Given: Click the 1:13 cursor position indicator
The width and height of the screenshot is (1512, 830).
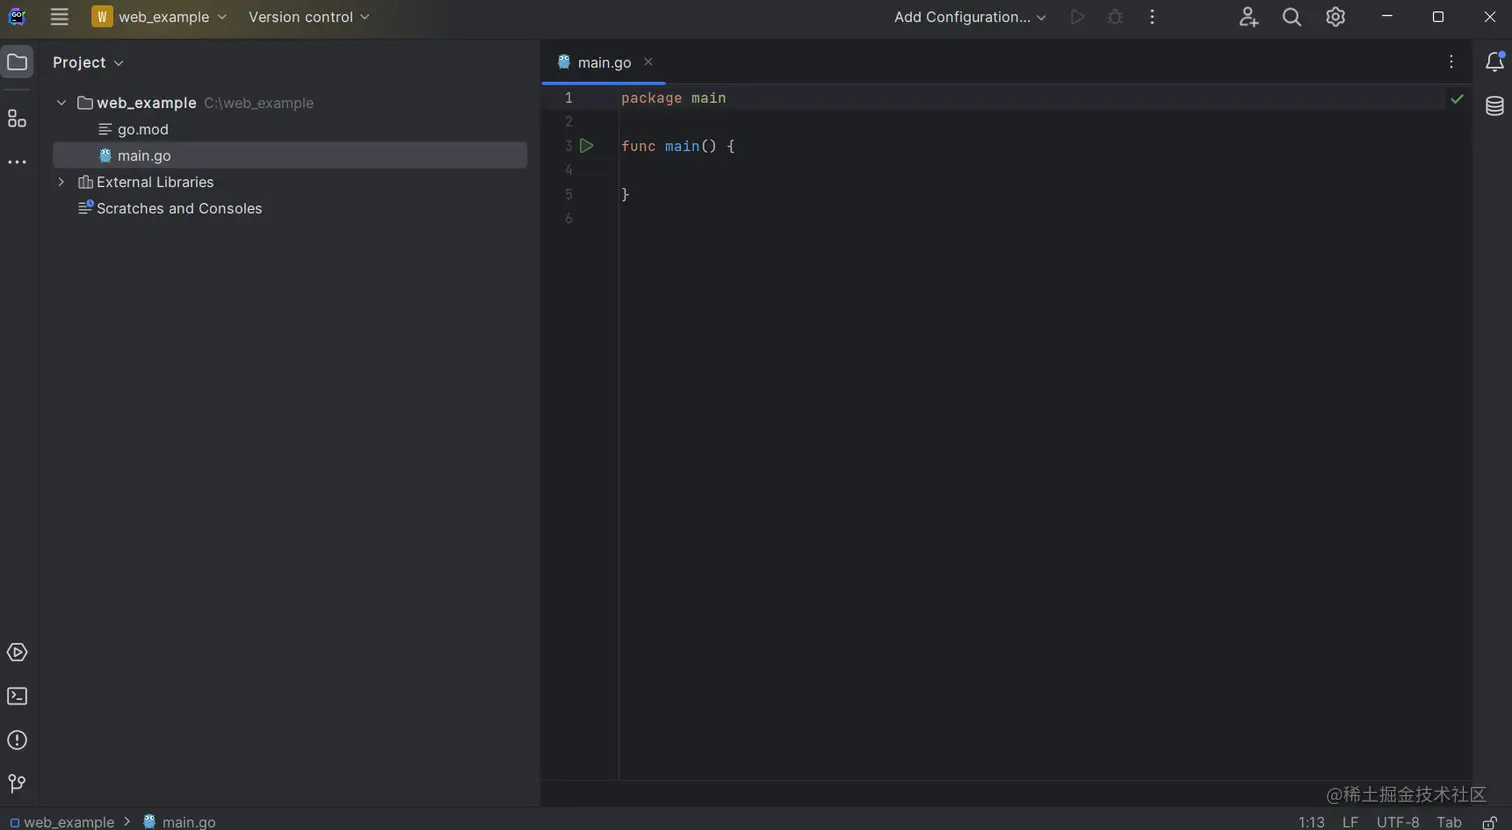Looking at the screenshot, I should 1311,822.
